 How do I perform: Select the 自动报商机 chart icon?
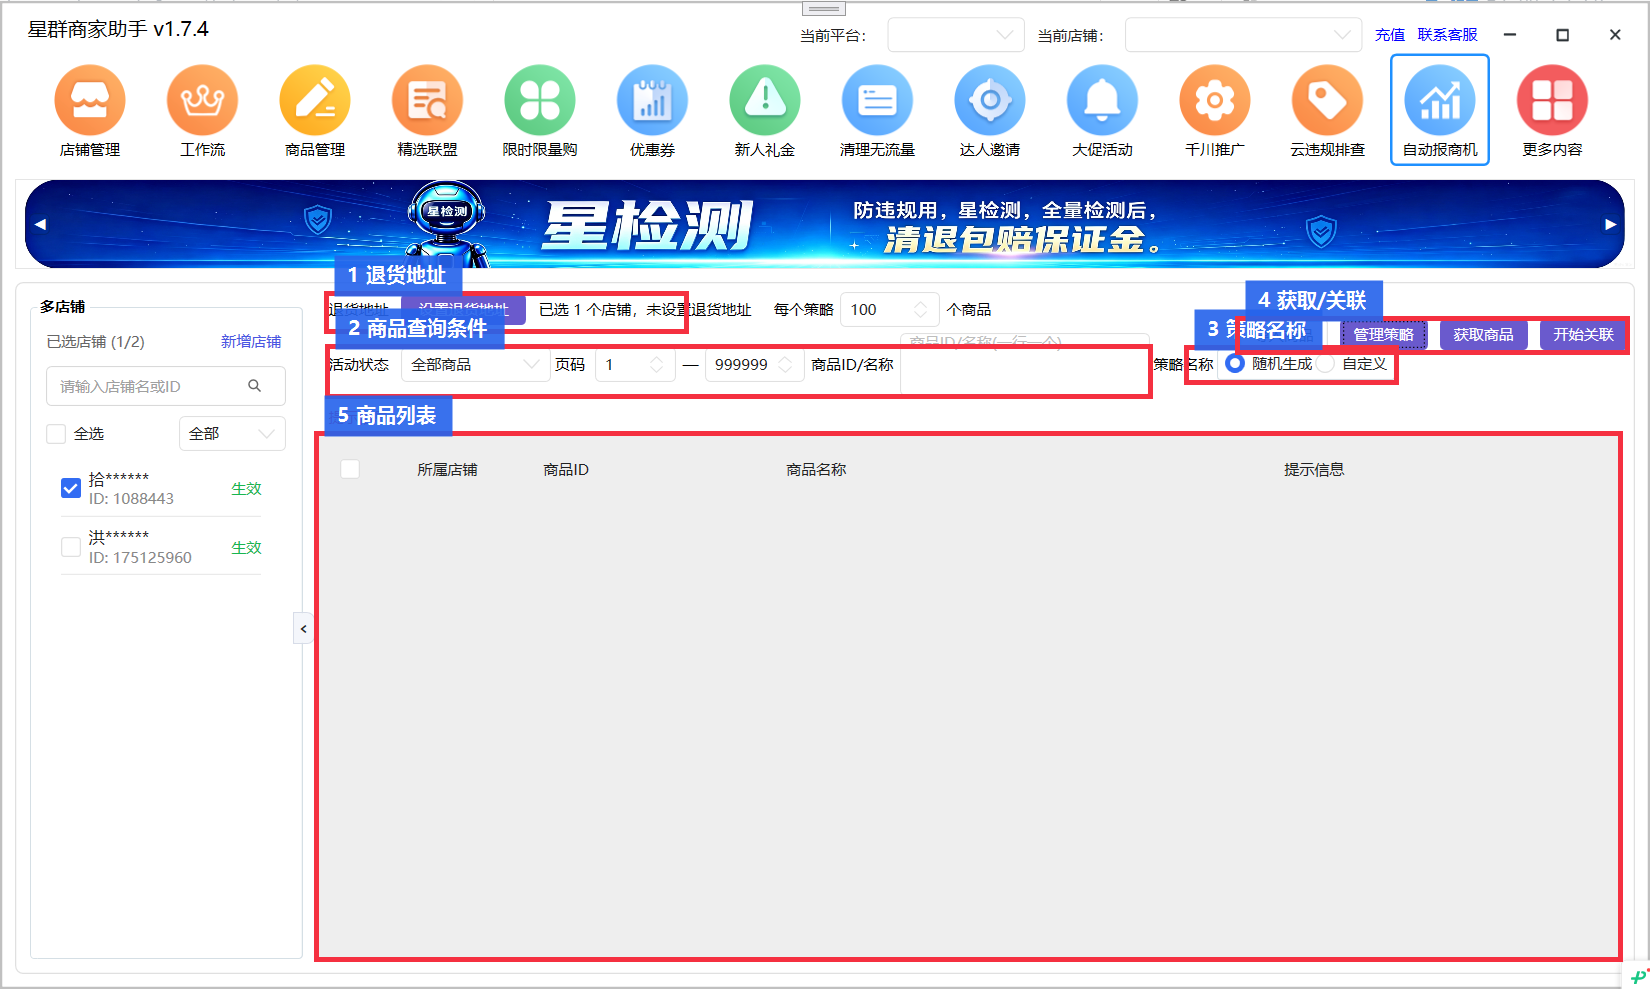click(1440, 101)
